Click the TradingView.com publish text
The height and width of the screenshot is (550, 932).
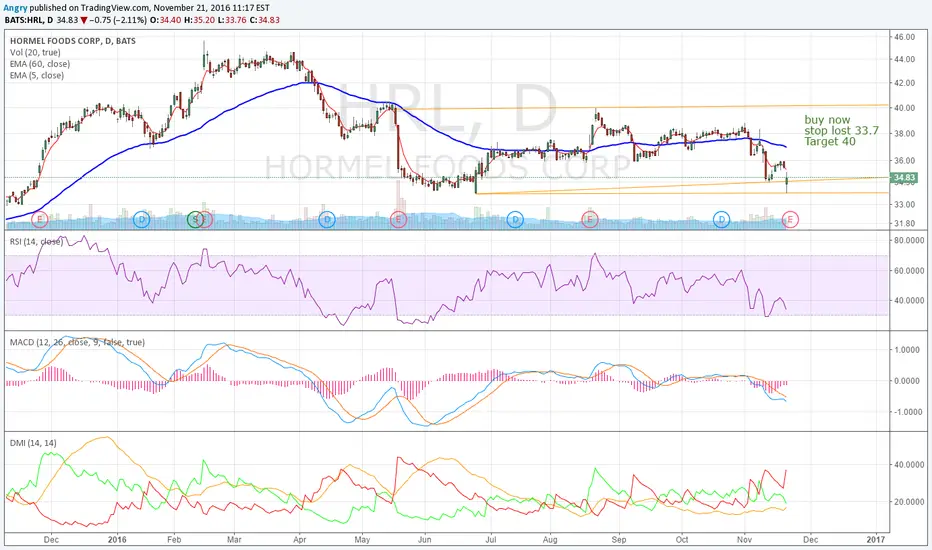pyautogui.click(x=113, y=8)
